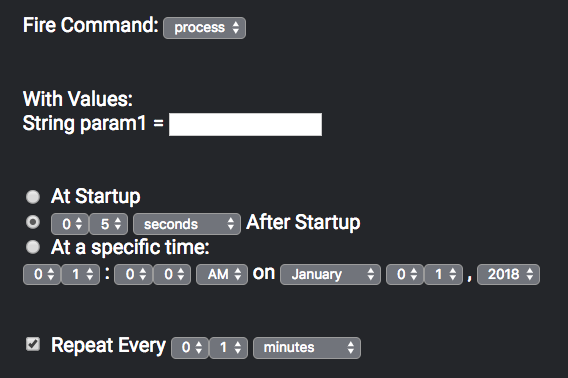Open the Repeat Every ones digit showing 1
This screenshot has width=568, height=378.
(229, 348)
